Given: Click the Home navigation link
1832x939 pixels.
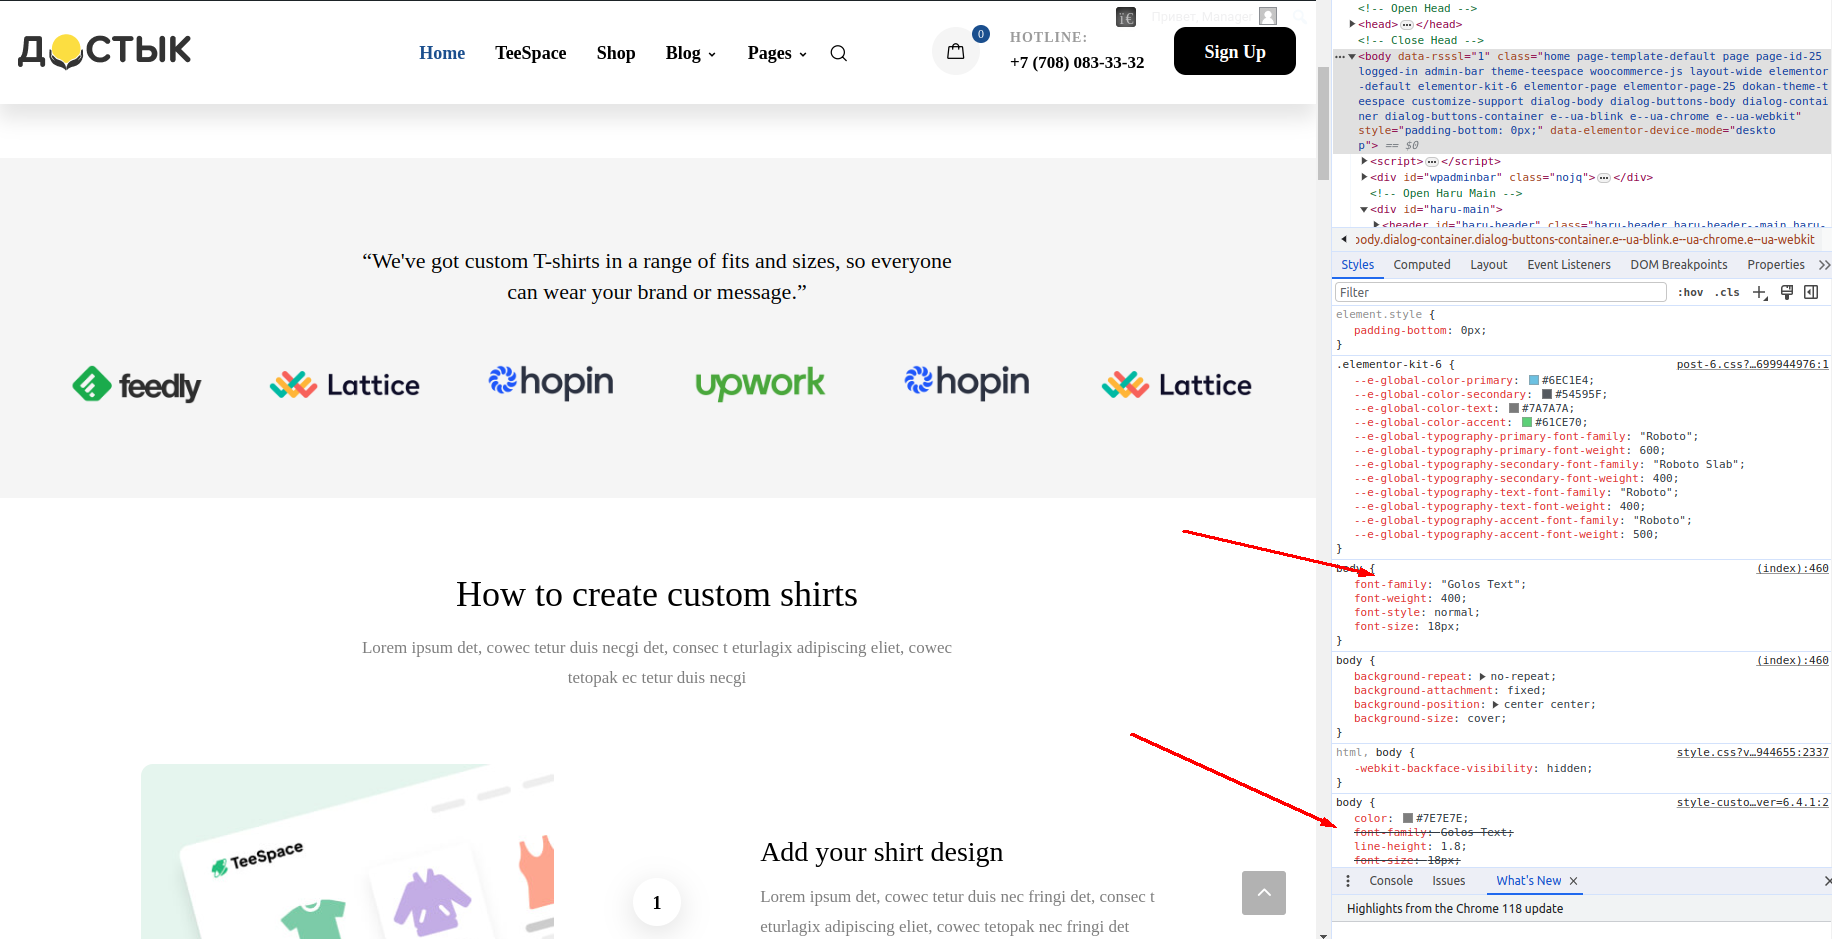Looking at the screenshot, I should pyautogui.click(x=442, y=53).
